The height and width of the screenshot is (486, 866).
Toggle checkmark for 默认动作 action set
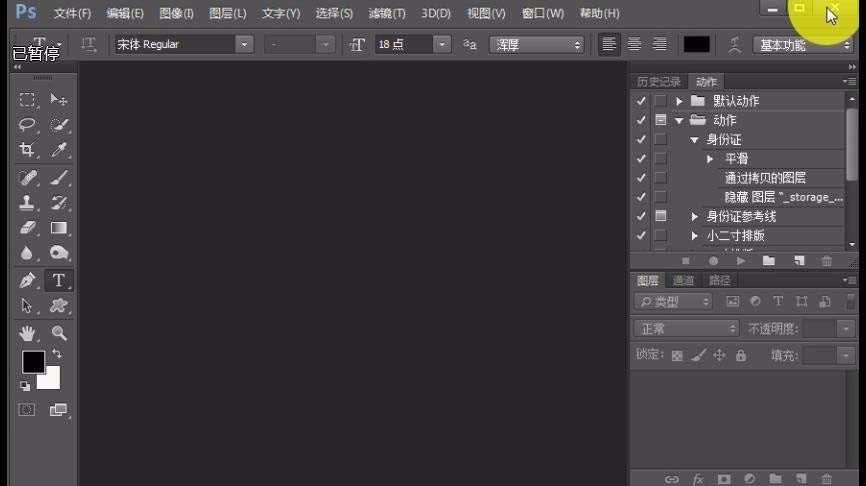641,101
